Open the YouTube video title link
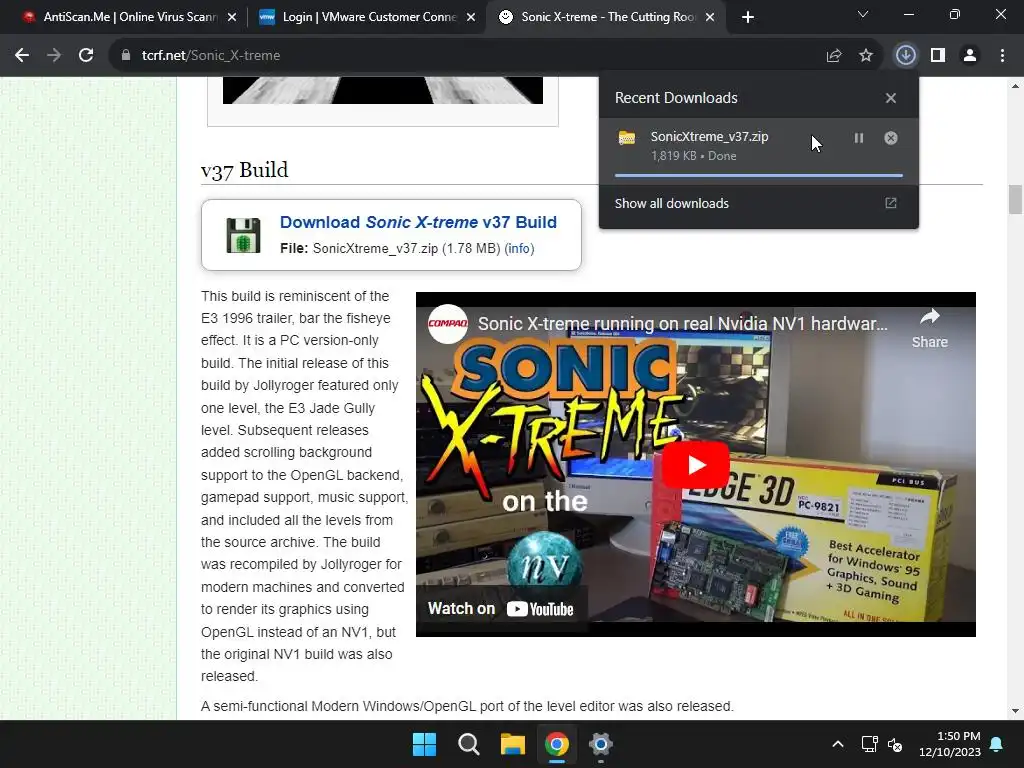Viewport: 1024px width, 768px height. (682, 324)
